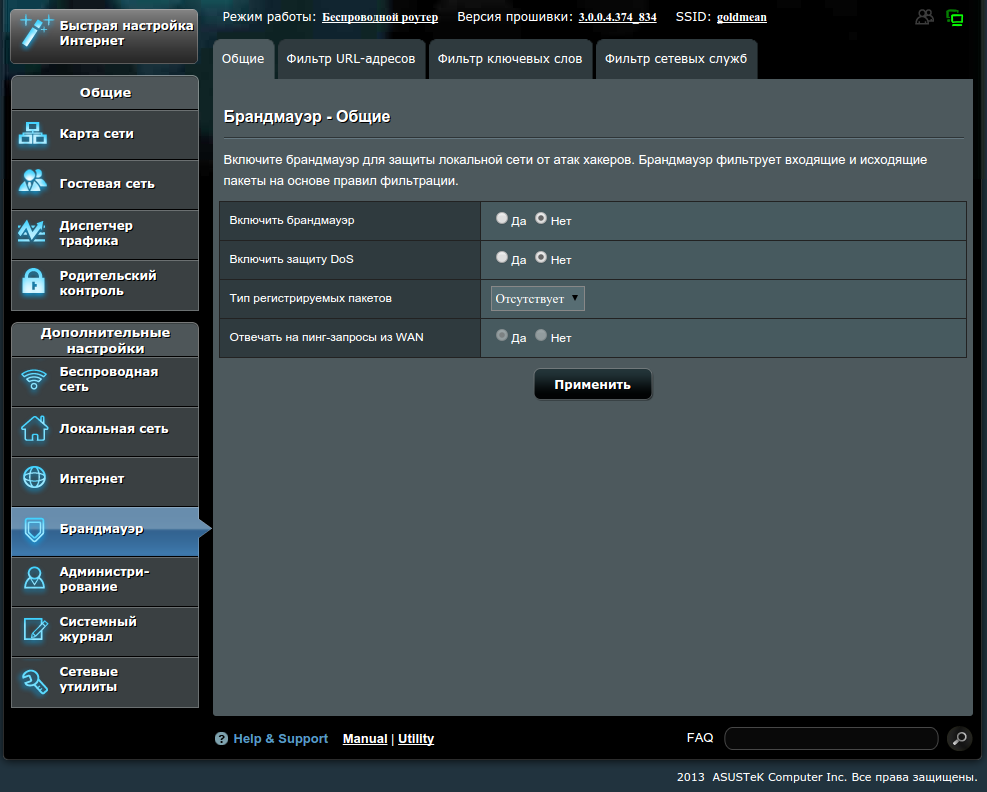This screenshot has width=987, height=792.
Task: Click the FAQ search magnifier icon
Action: pos(959,739)
